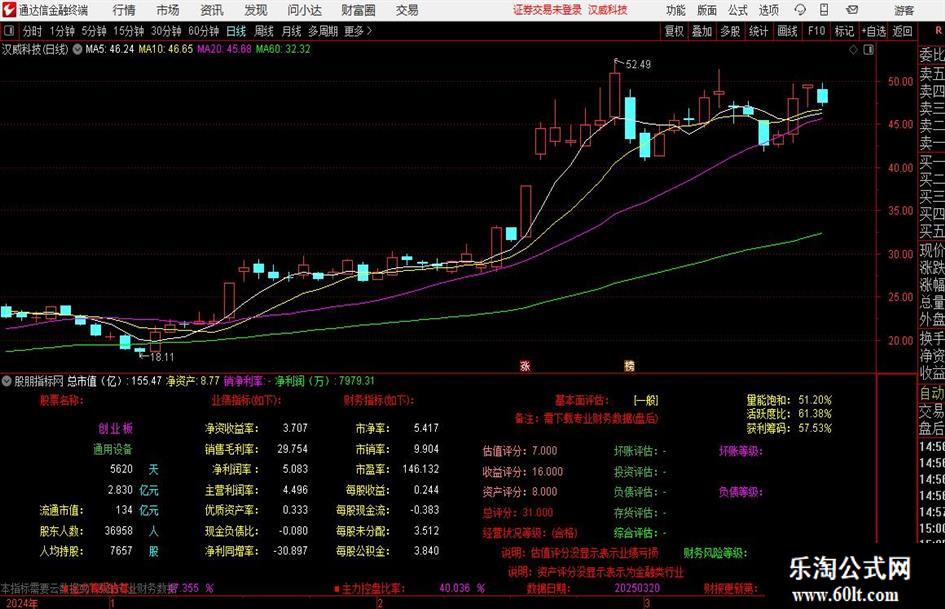Viewport: 945px width, 609px height.
Task: Open the 资讯 menu
Action: [x=212, y=10]
